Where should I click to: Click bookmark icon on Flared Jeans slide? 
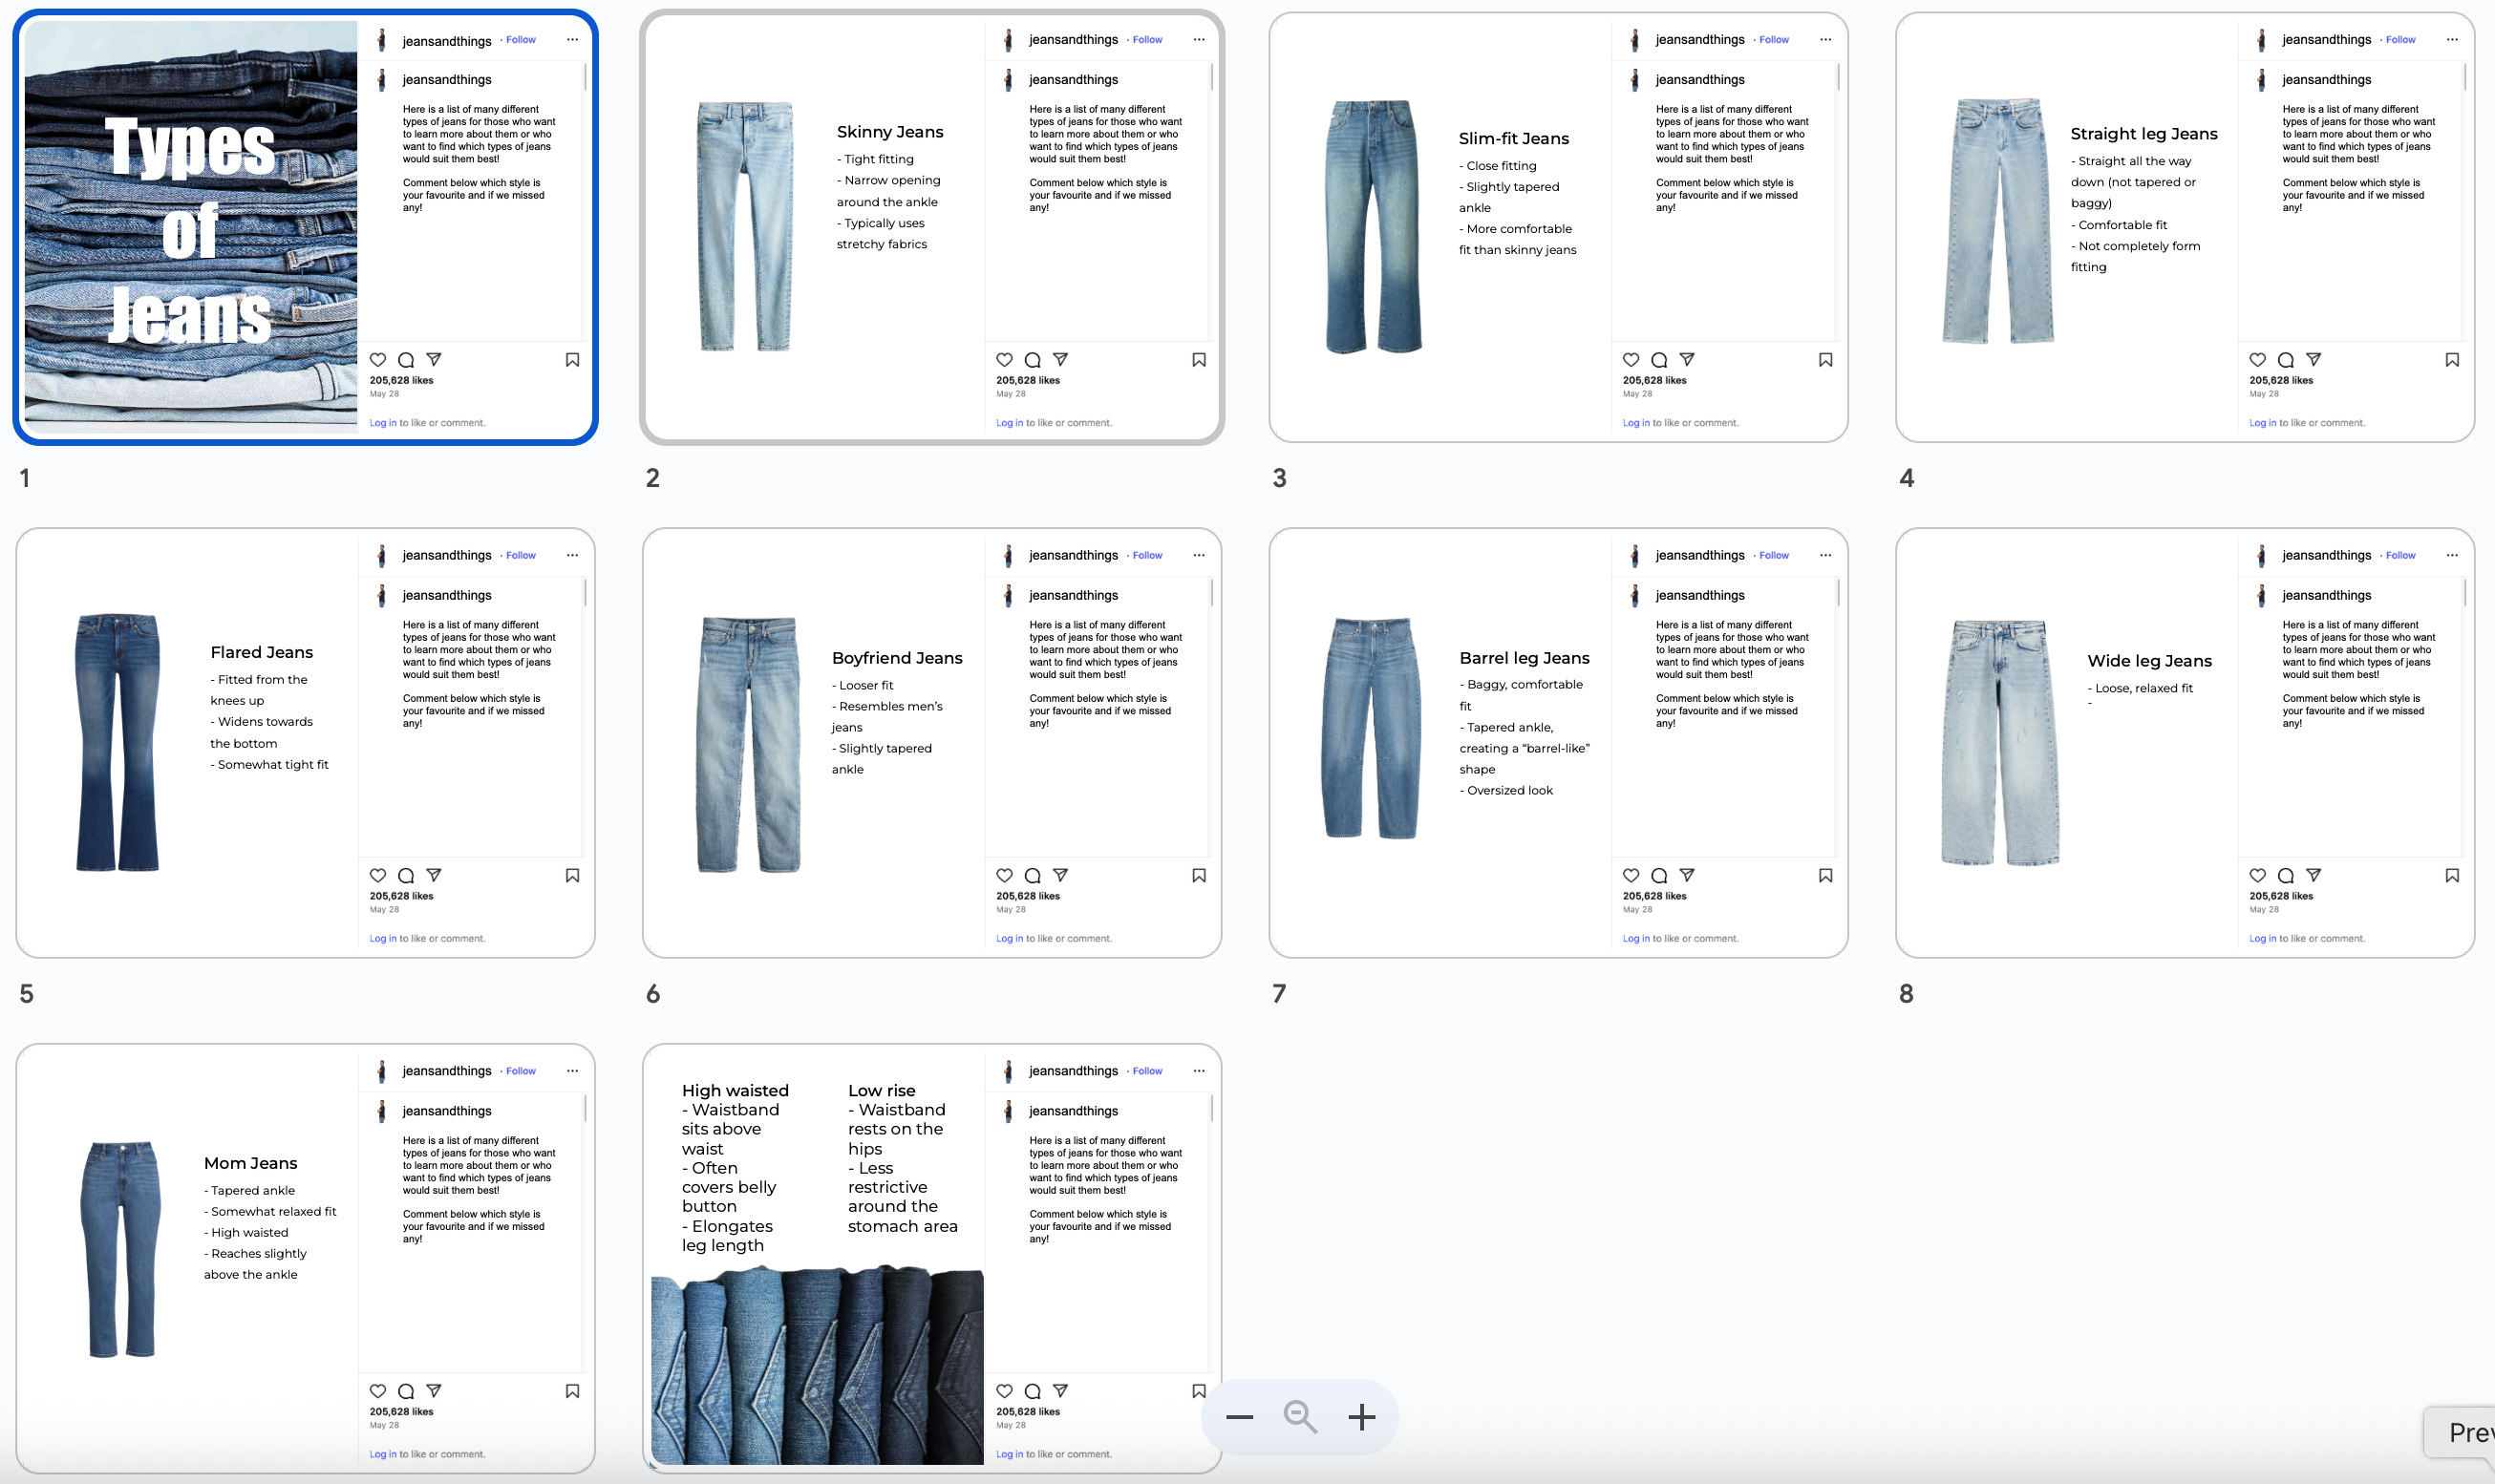point(572,875)
